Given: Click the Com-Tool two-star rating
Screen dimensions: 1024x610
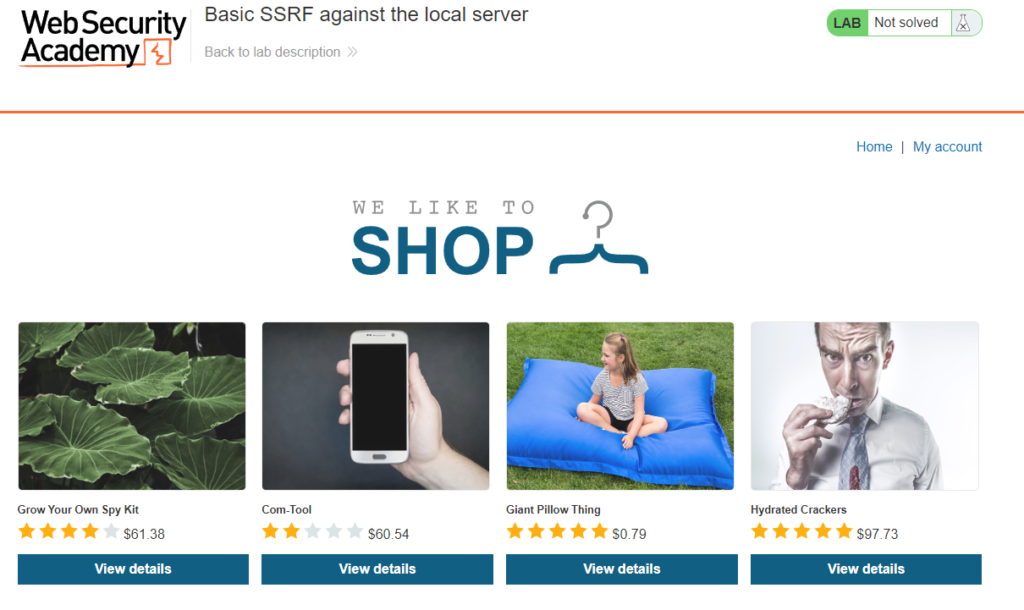Looking at the screenshot, I should (312, 532).
